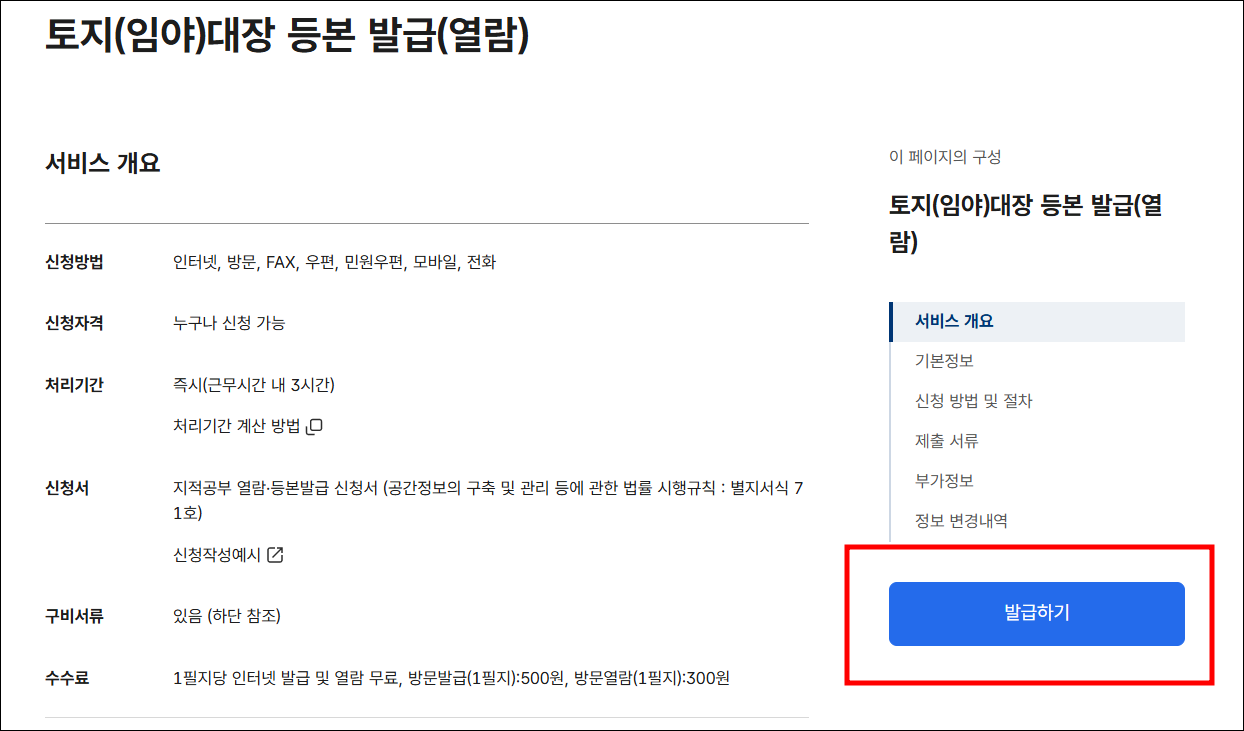Image resolution: width=1244 pixels, height=731 pixels.
Task: Click the 신청서 row label
Action: tap(67, 488)
